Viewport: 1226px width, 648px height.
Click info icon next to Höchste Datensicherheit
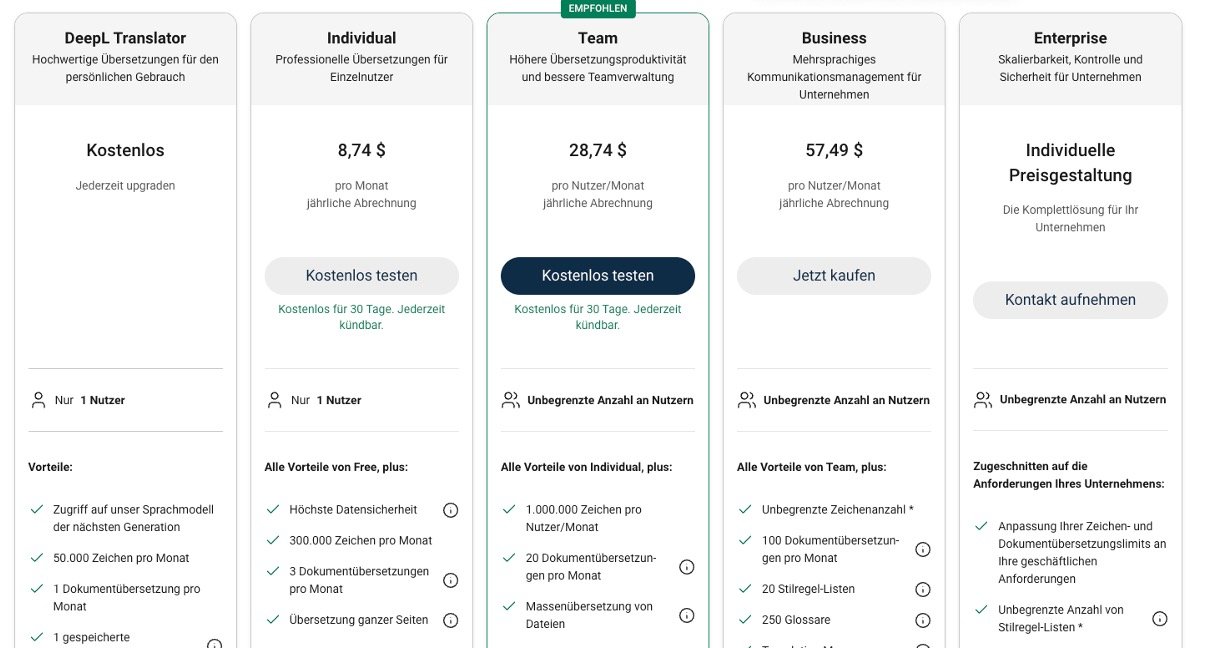coord(450,510)
